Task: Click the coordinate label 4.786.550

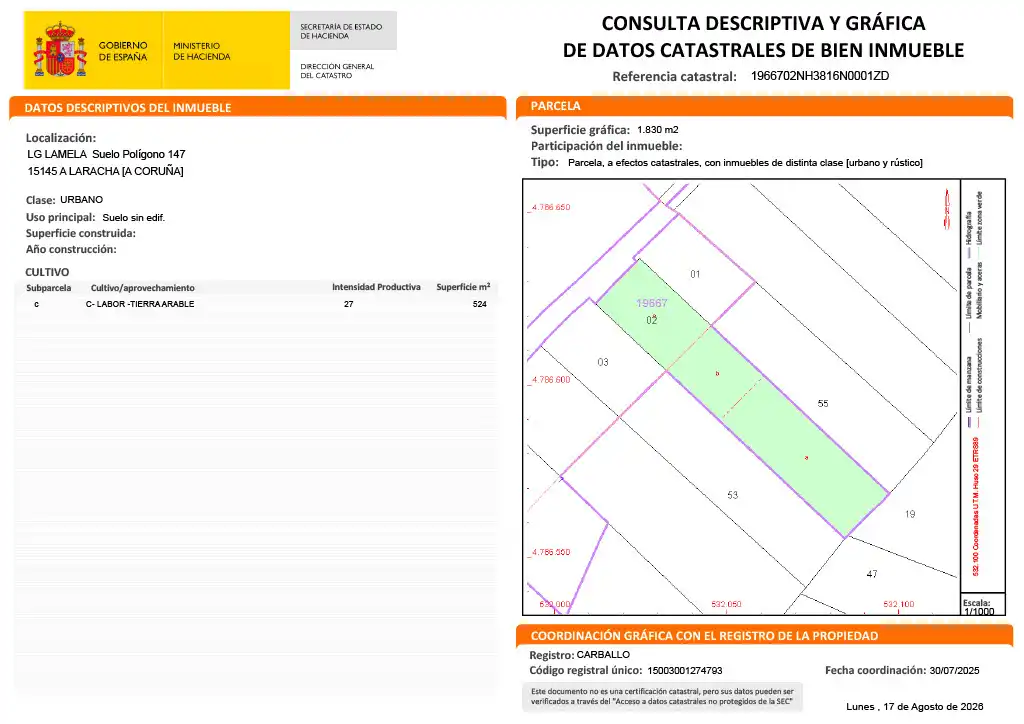Action: pos(551,552)
